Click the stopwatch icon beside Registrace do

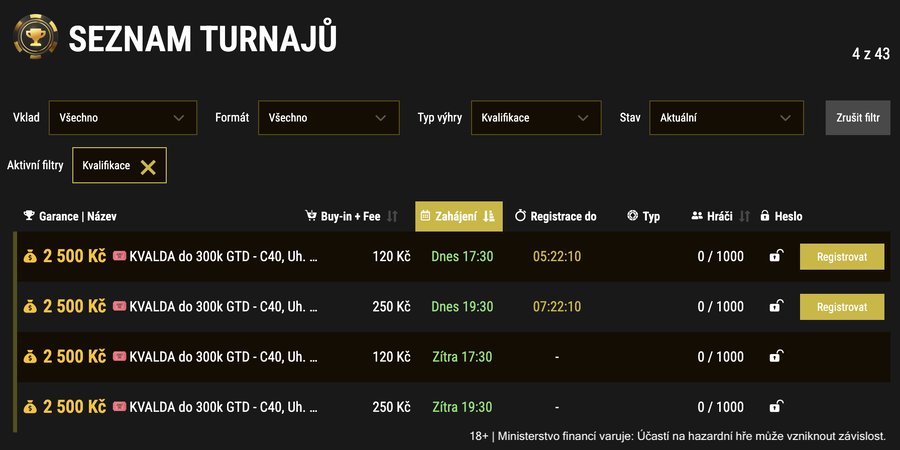(x=521, y=216)
